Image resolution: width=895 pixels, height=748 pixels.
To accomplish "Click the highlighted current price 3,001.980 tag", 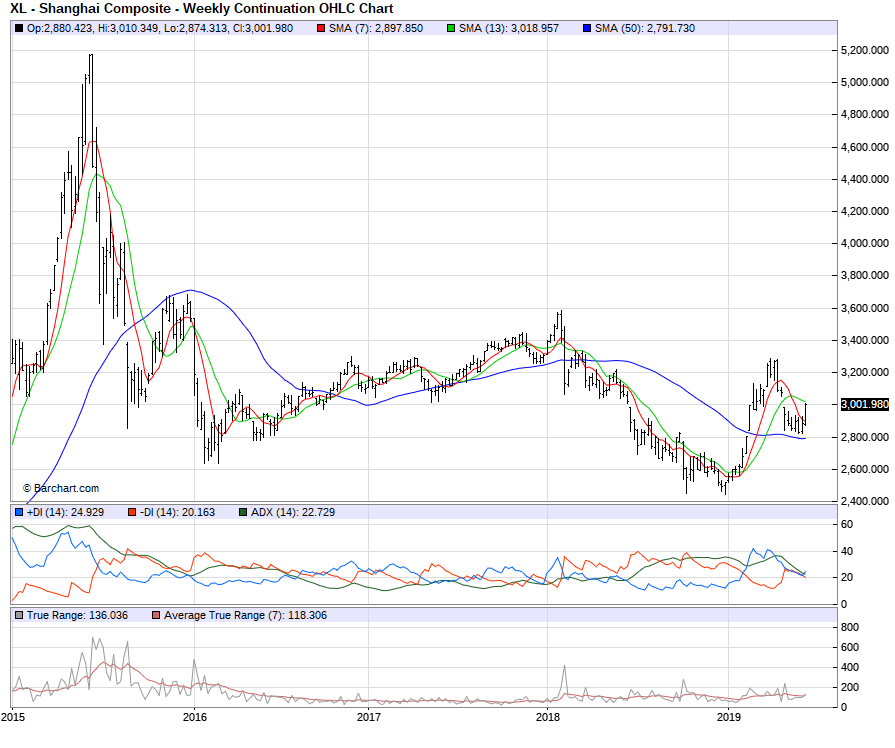I will tap(865, 404).
